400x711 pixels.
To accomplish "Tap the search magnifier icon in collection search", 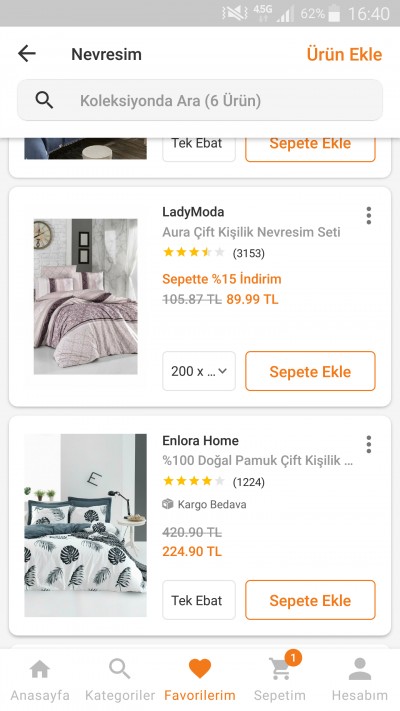I will 44,100.
